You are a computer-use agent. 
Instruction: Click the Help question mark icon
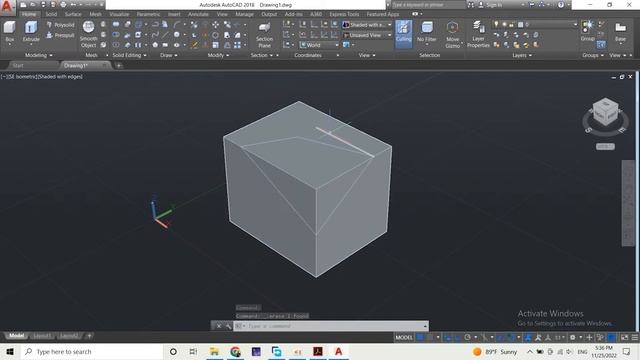pyautogui.click(x=561, y=5)
